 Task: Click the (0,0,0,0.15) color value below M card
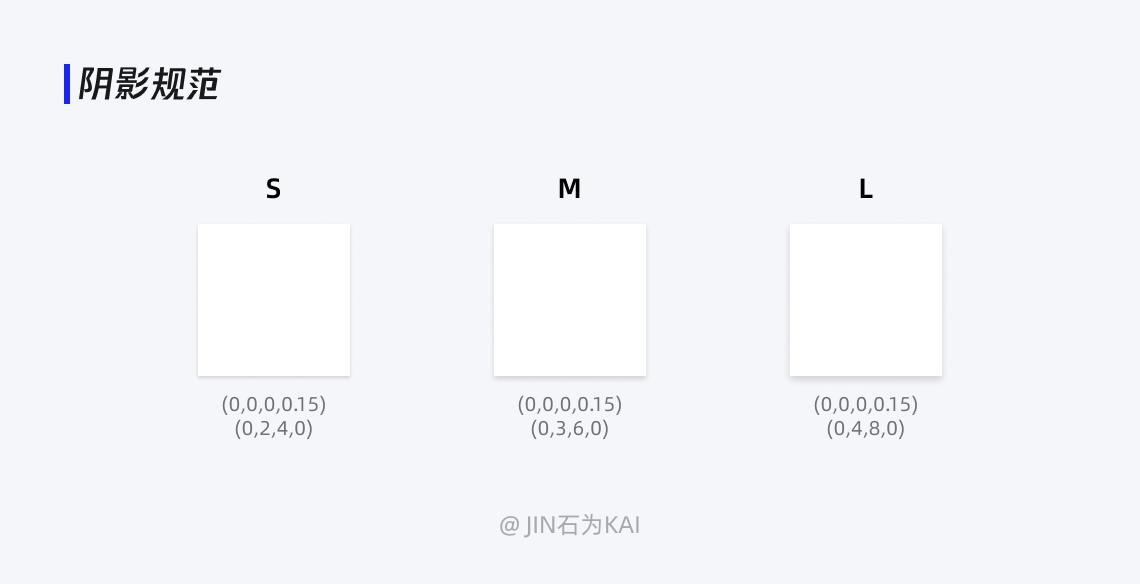tap(569, 404)
